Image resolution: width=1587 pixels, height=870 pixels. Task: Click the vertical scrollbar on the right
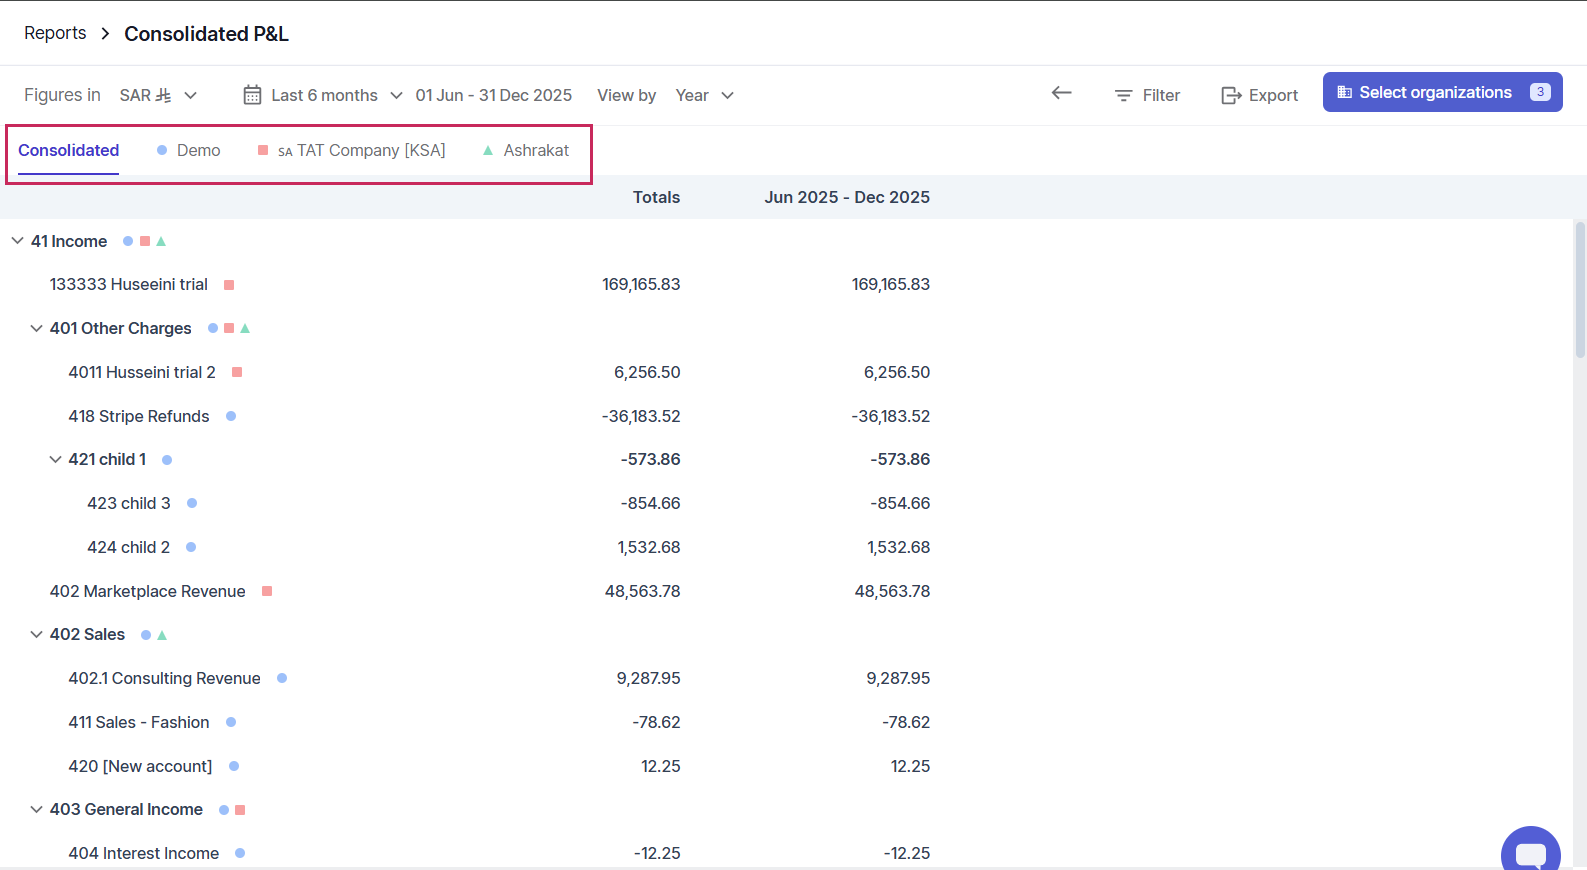[1580, 290]
